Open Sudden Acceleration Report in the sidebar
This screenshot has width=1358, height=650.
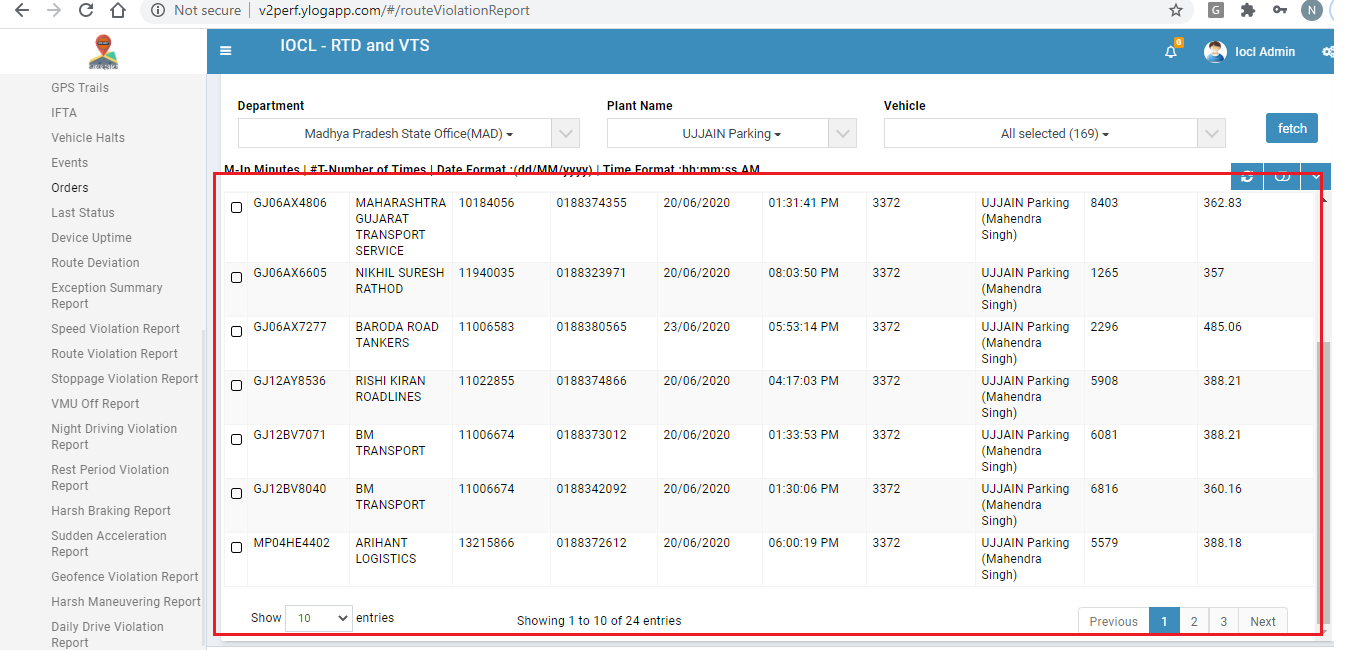pos(109,544)
